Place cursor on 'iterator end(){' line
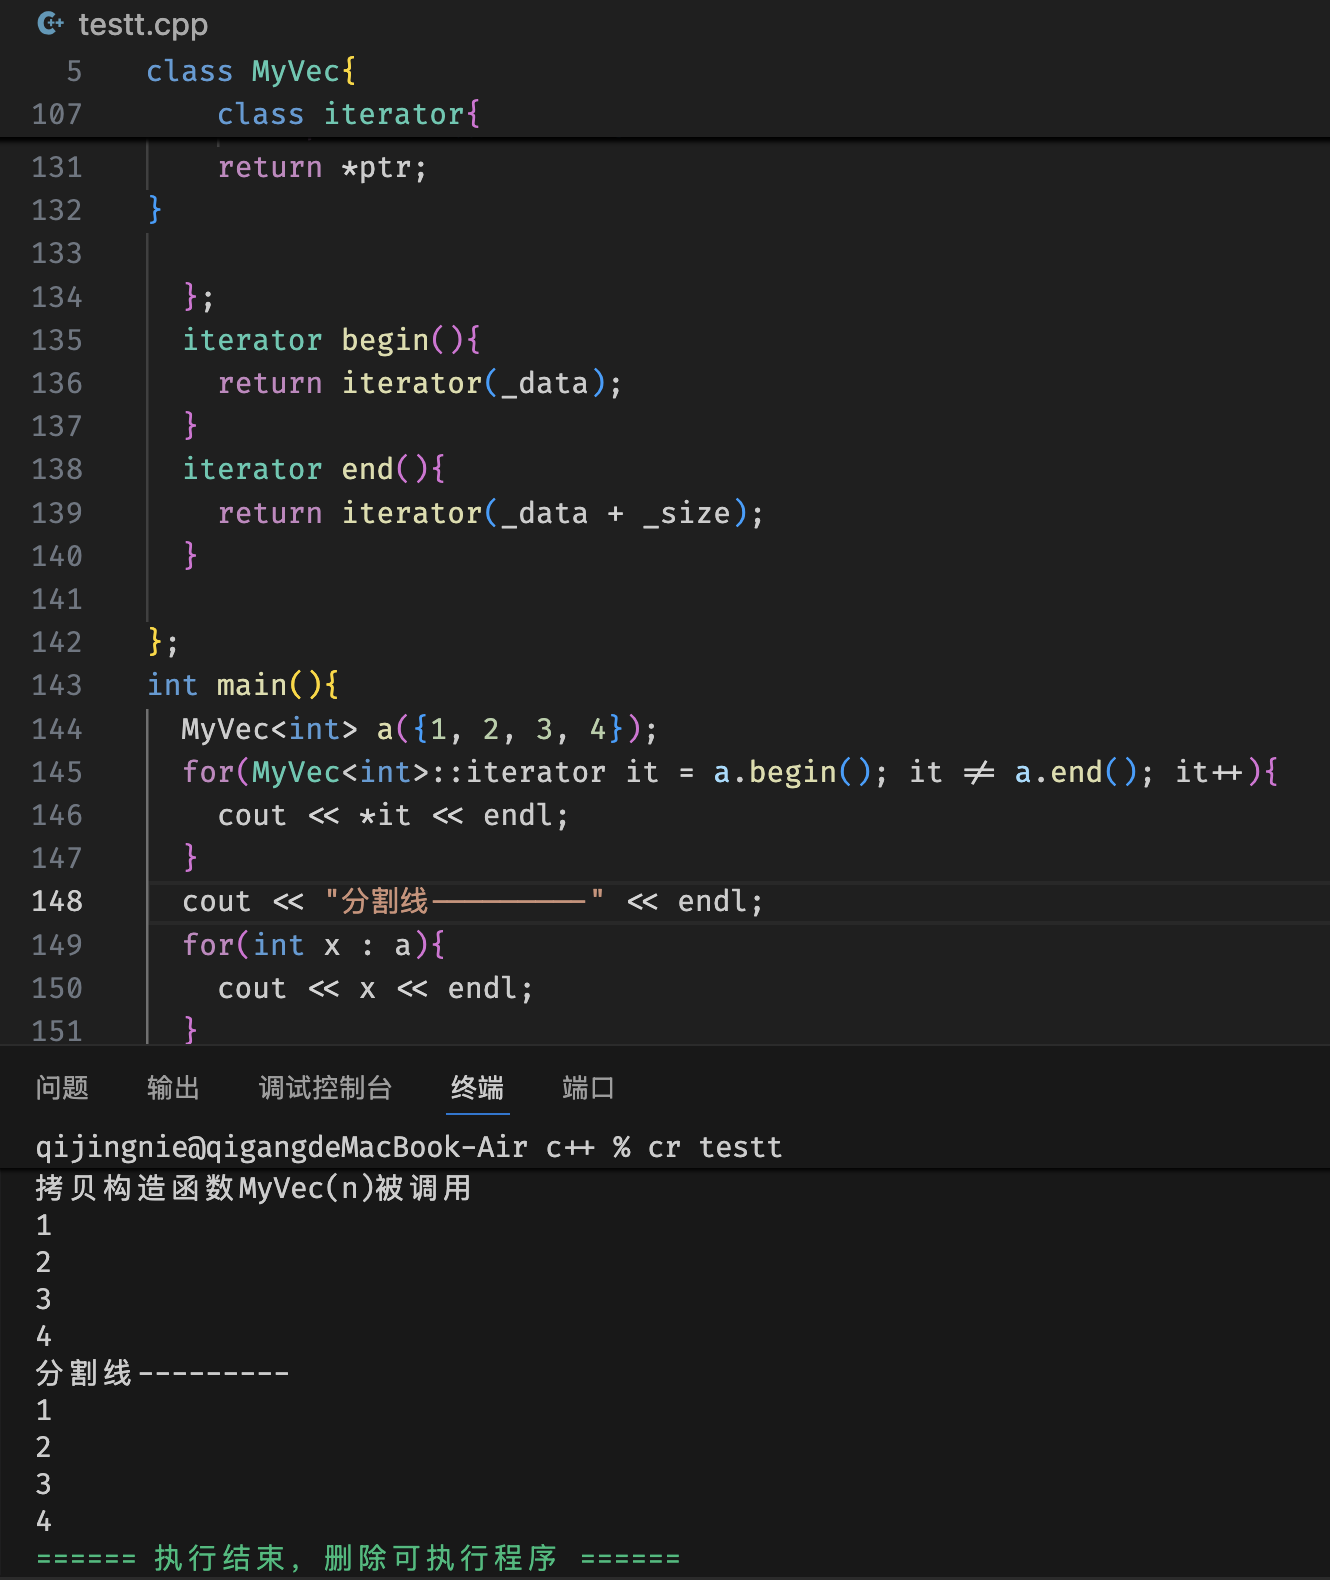The width and height of the screenshot is (1330, 1580). [313, 469]
